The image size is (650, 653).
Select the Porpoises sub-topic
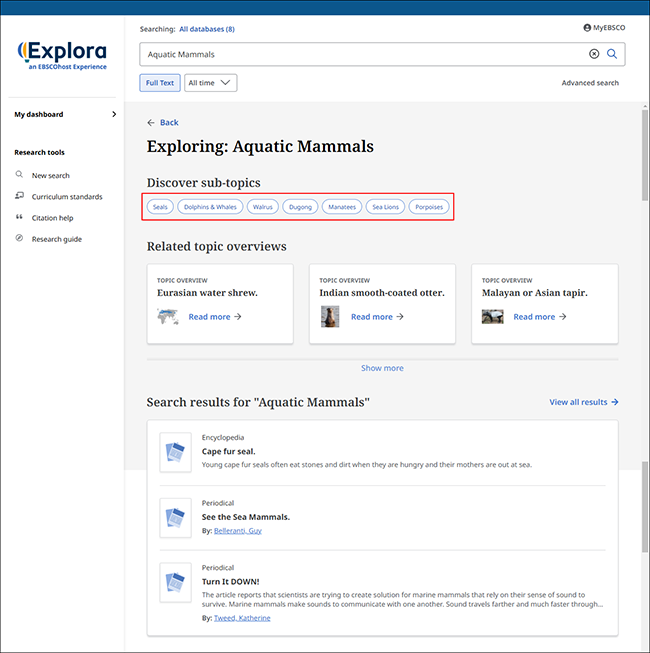tap(429, 207)
